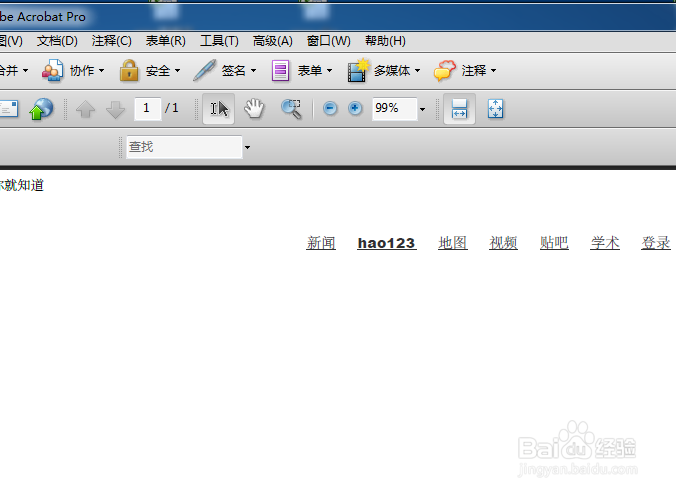Open the 高级(A) menu
This screenshot has width=676, height=493.
(x=273, y=41)
